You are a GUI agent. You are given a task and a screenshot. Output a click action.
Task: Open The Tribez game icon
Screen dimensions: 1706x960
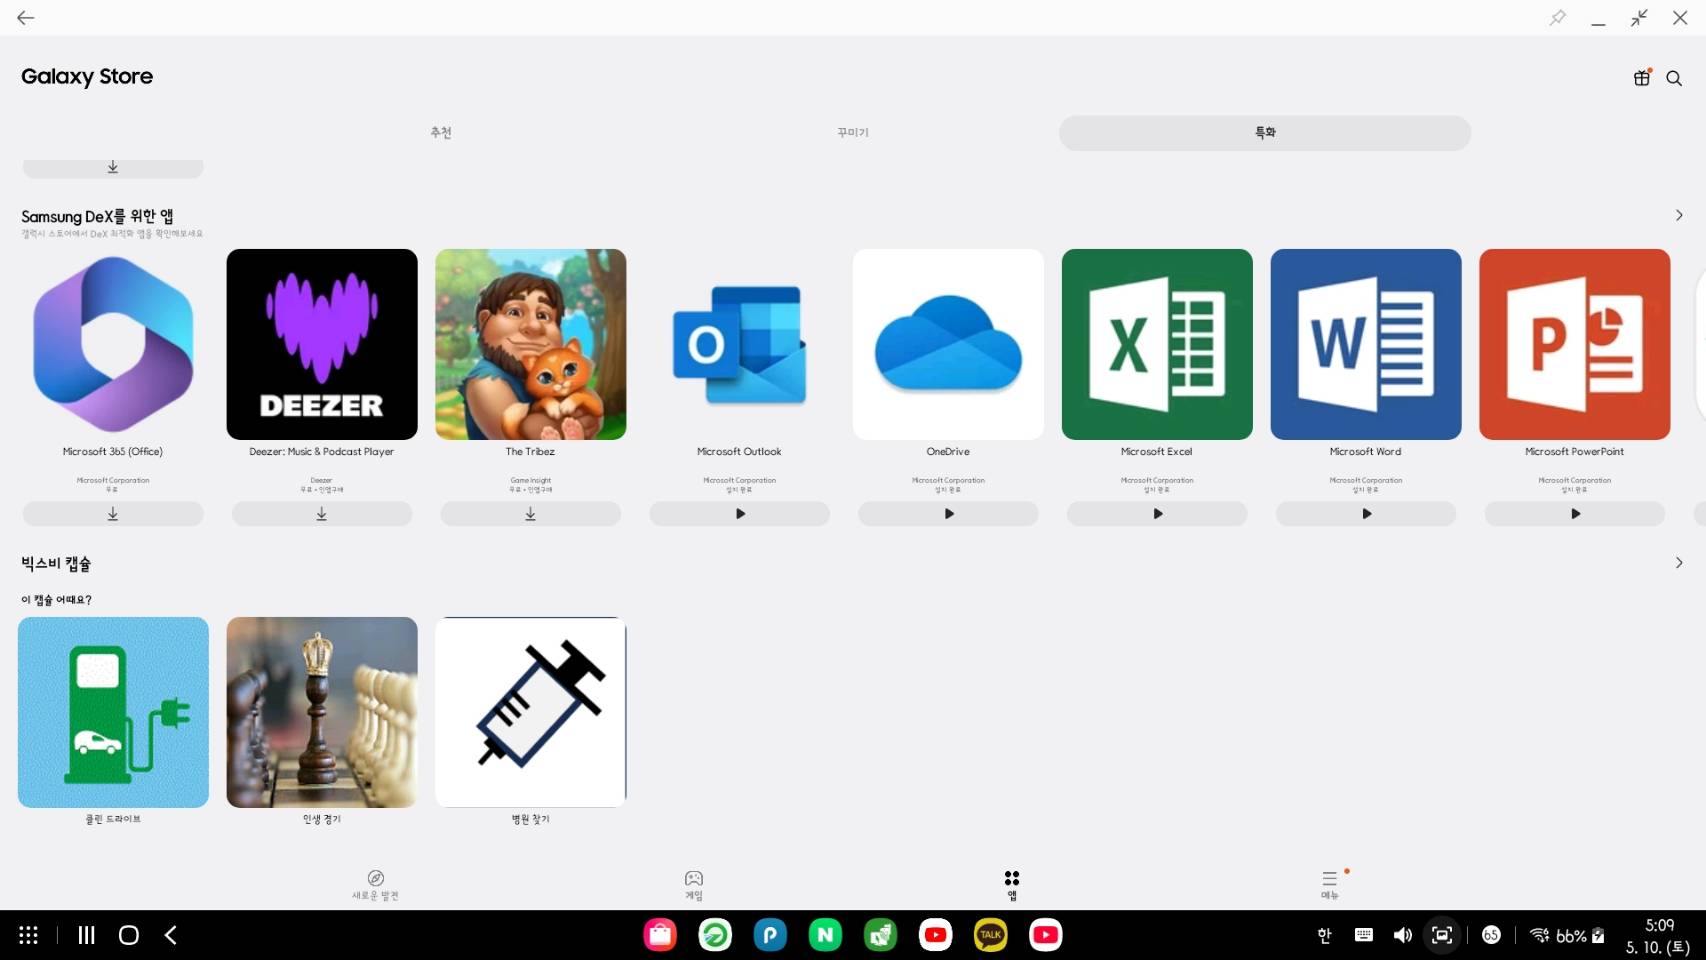click(x=531, y=344)
